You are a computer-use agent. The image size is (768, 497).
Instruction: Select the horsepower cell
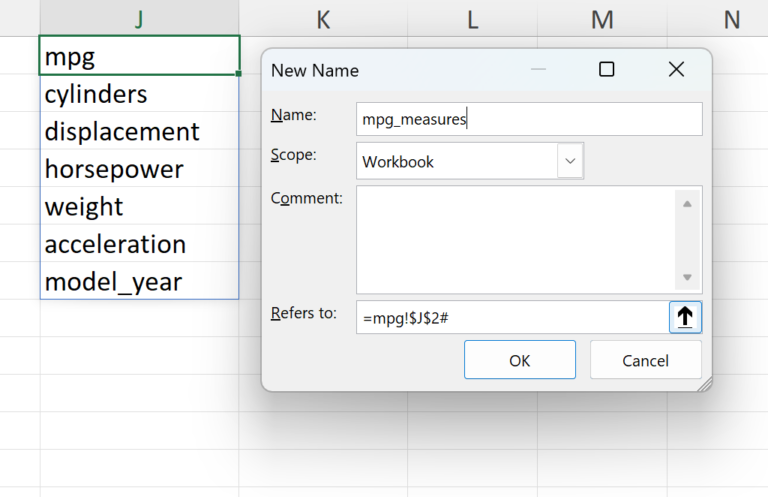pyautogui.click(x=139, y=169)
